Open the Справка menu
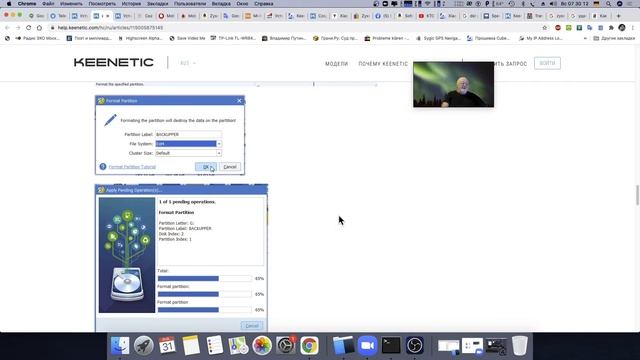640x360 pixels. (264, 4)
